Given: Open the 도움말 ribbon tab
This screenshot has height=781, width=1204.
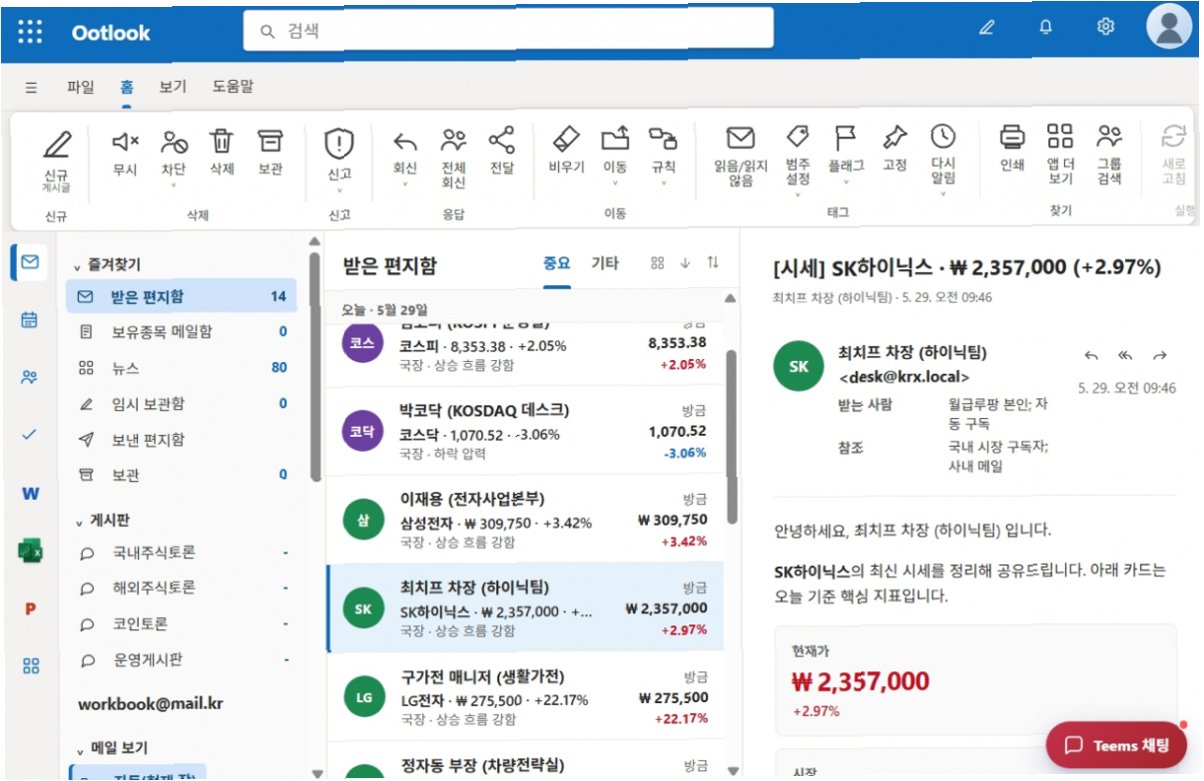Looking at the screenshot, I should click(232, 87).
